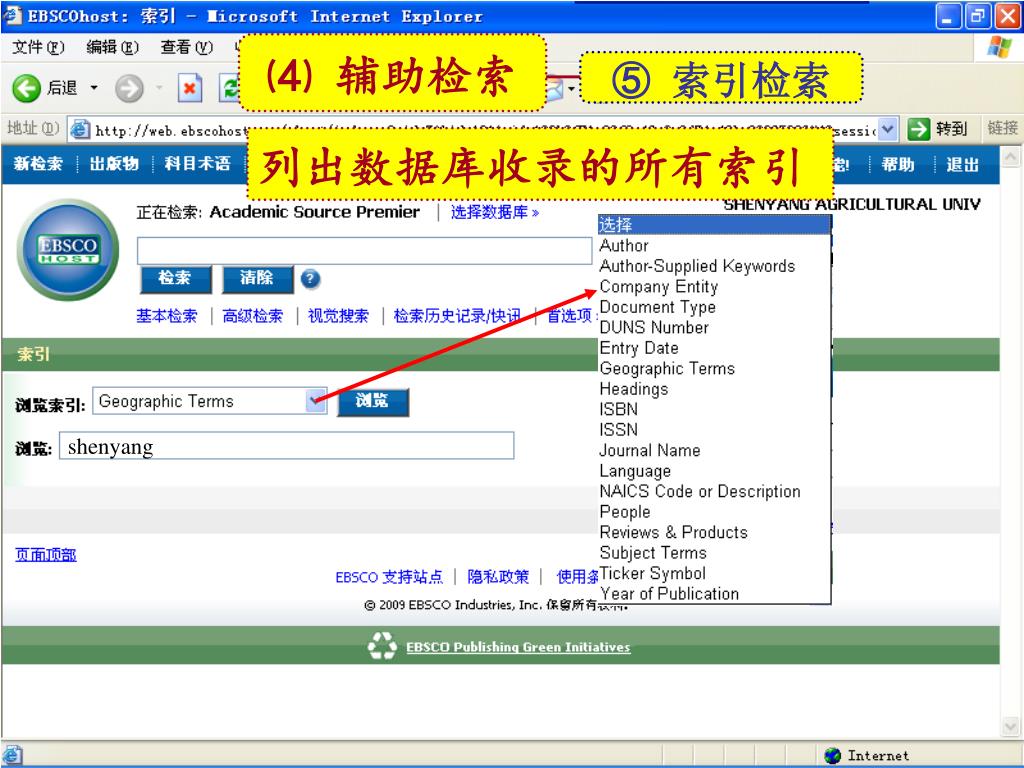This screenshot has width=1024, height=768.
Task: Open the 查看(V) menu
Action: click(187, 47)
